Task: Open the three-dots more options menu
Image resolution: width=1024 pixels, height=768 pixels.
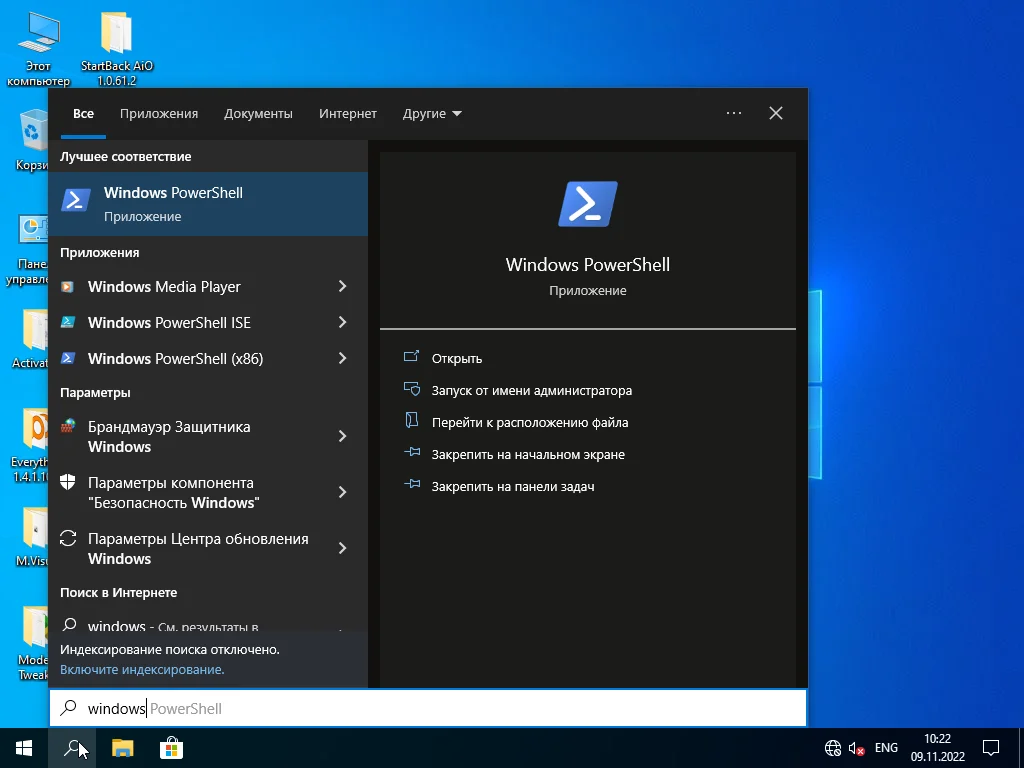Action: [734, 114]
